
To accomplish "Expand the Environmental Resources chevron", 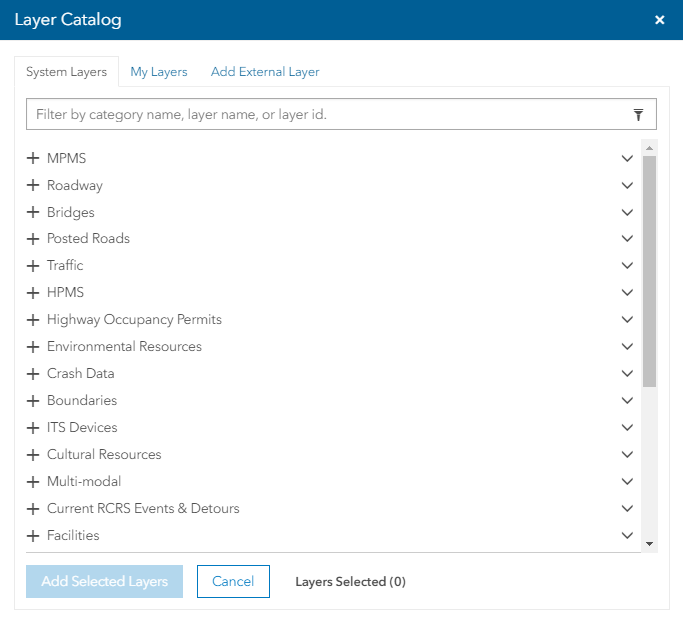I will click(x=627, y=347).
